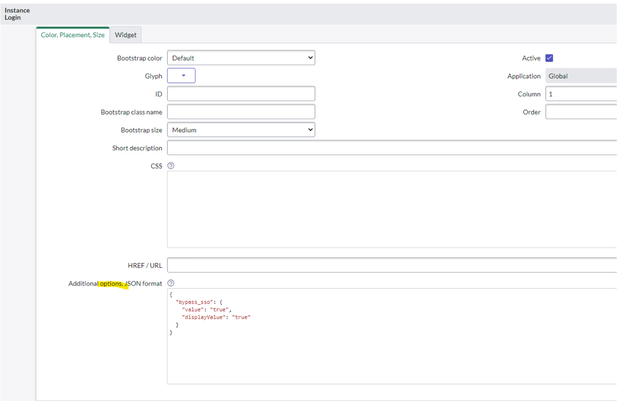
Task: Click into the Order input field
Action: pos(580,112)
